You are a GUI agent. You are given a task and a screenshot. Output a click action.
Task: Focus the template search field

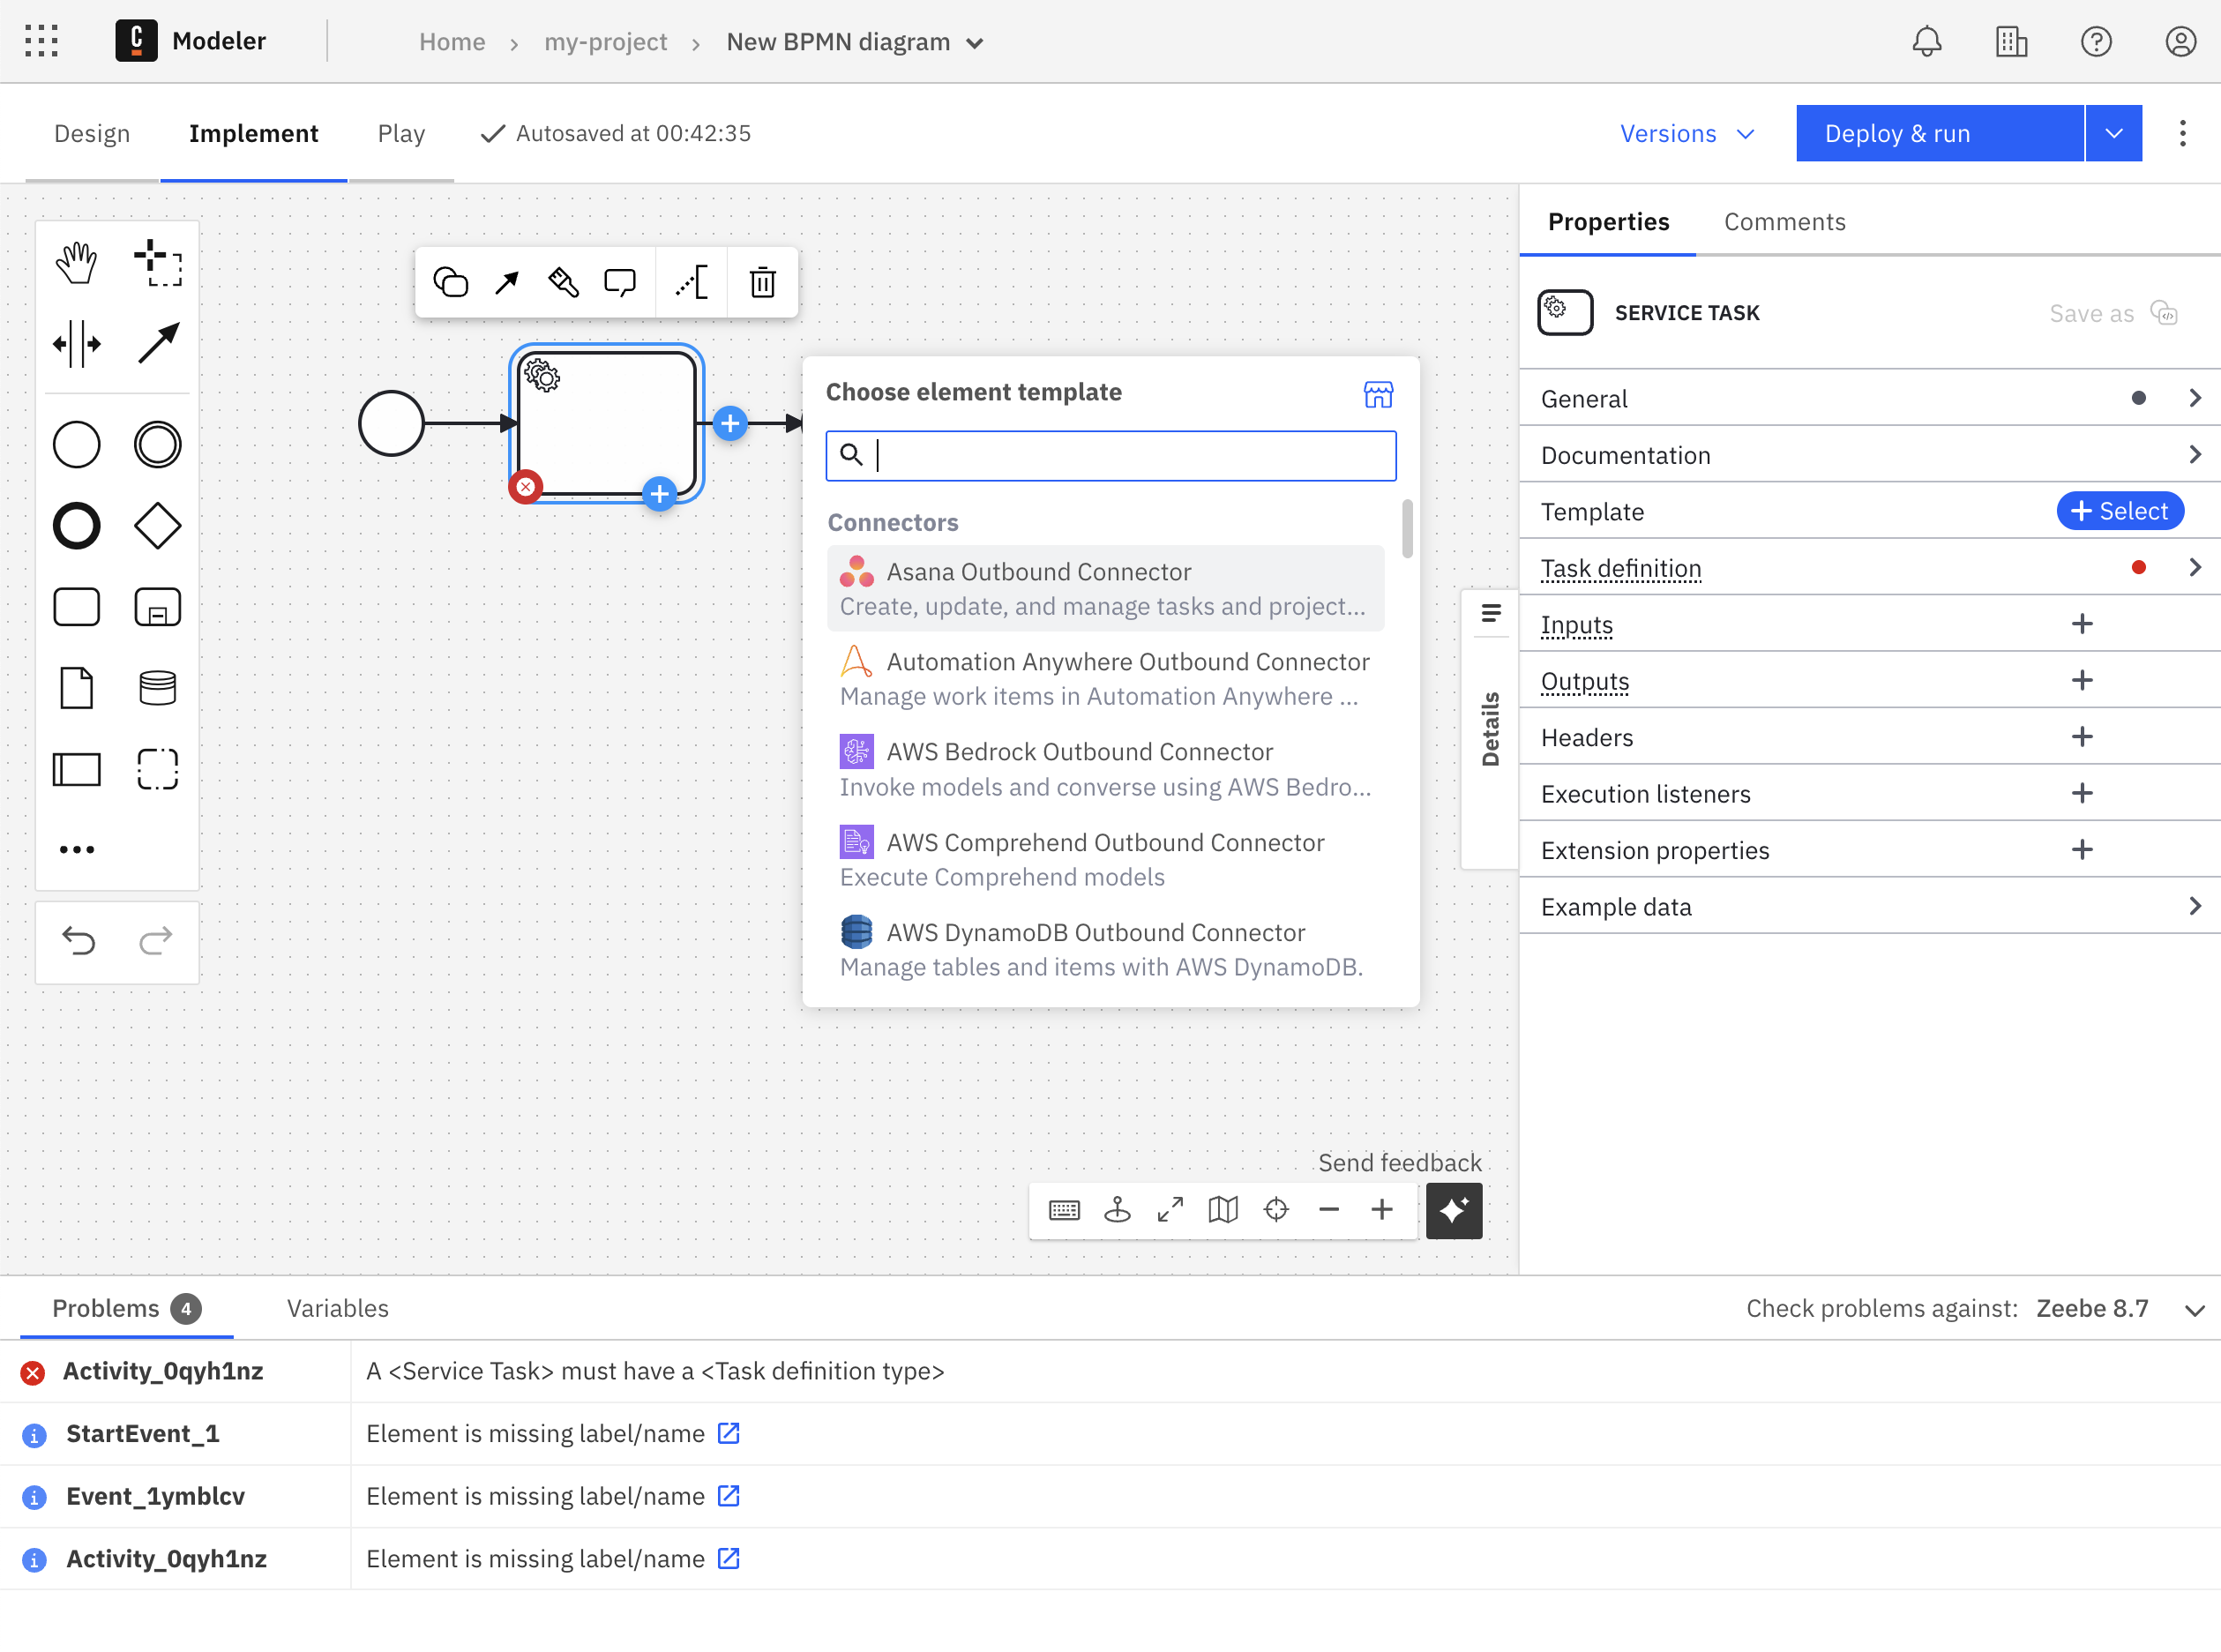tap(1110, 455)
